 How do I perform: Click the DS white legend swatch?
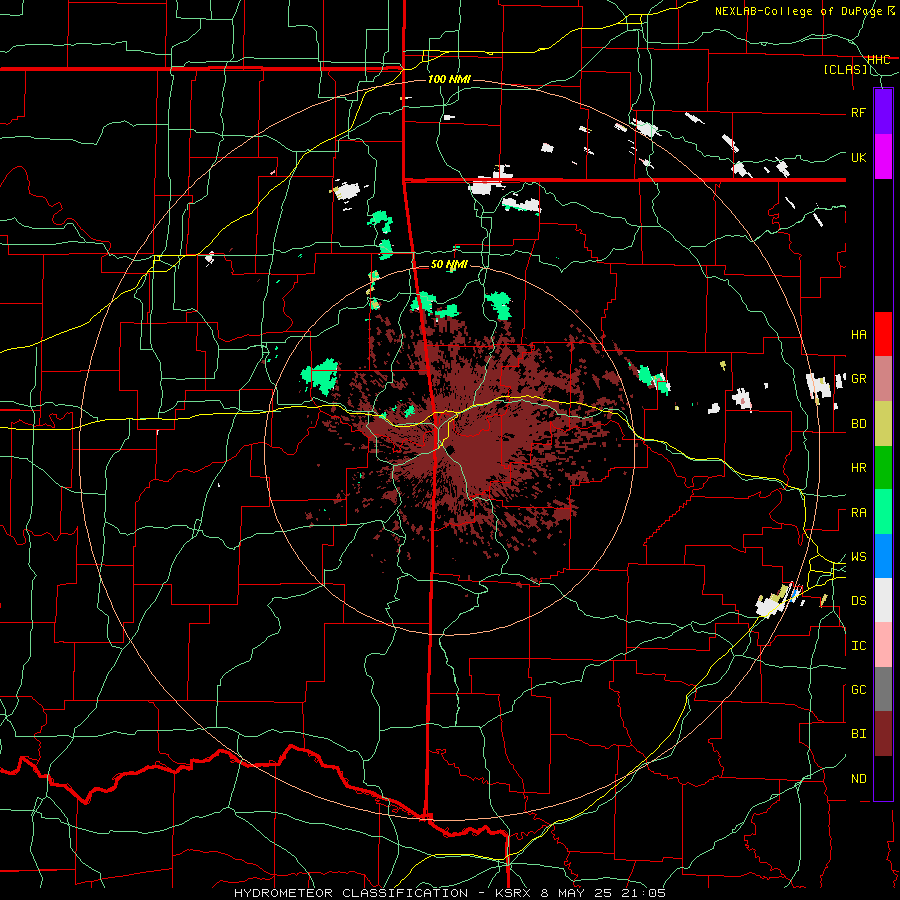pyautogui.click(x=883, y=600)
